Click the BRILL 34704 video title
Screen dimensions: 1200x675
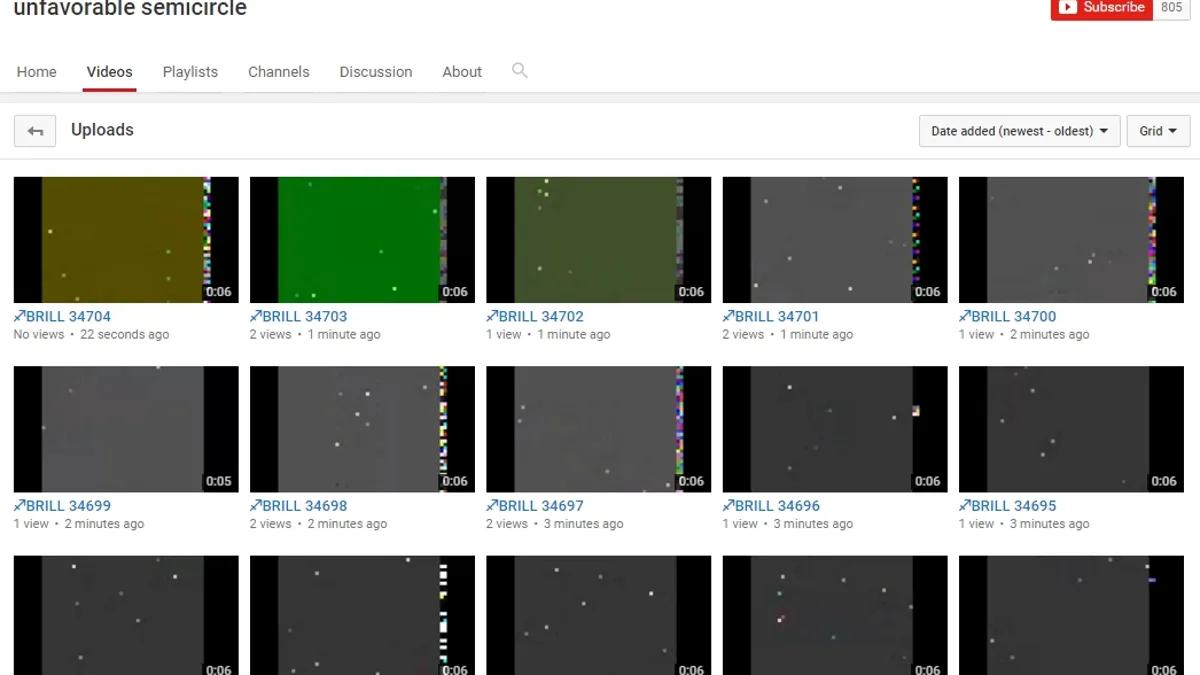(62, 316)
